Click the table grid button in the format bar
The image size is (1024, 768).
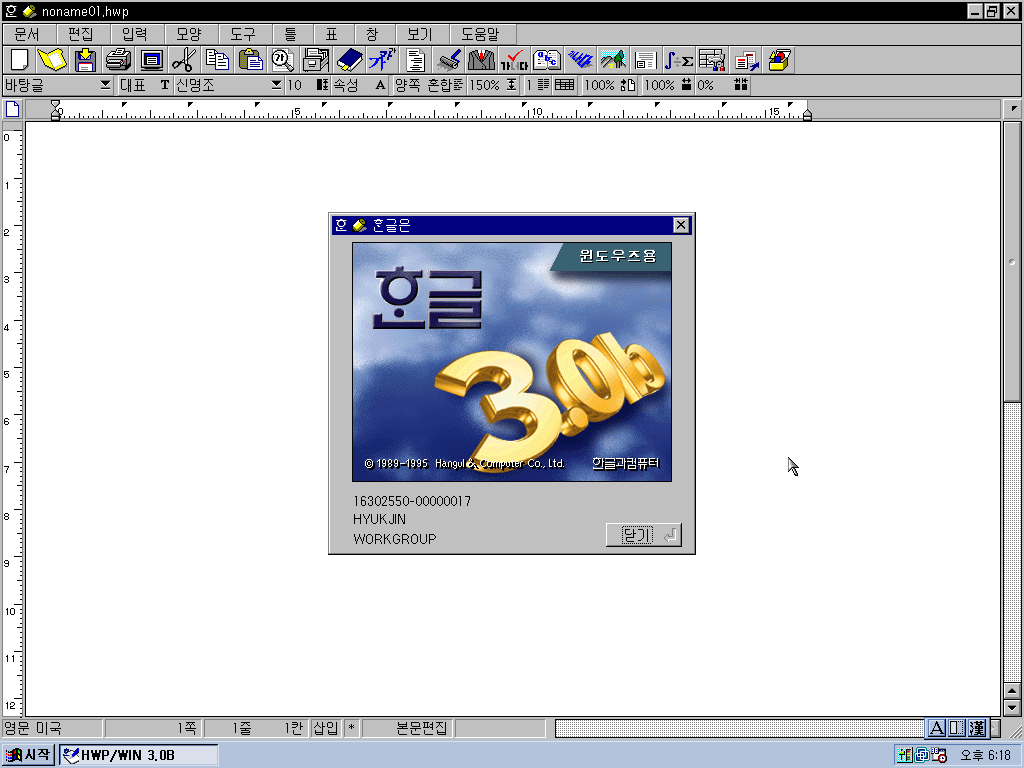564,85
